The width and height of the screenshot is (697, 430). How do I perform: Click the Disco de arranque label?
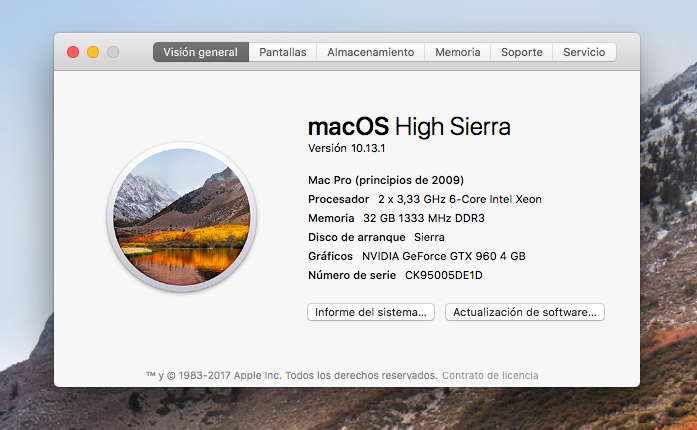pos(357,237)
